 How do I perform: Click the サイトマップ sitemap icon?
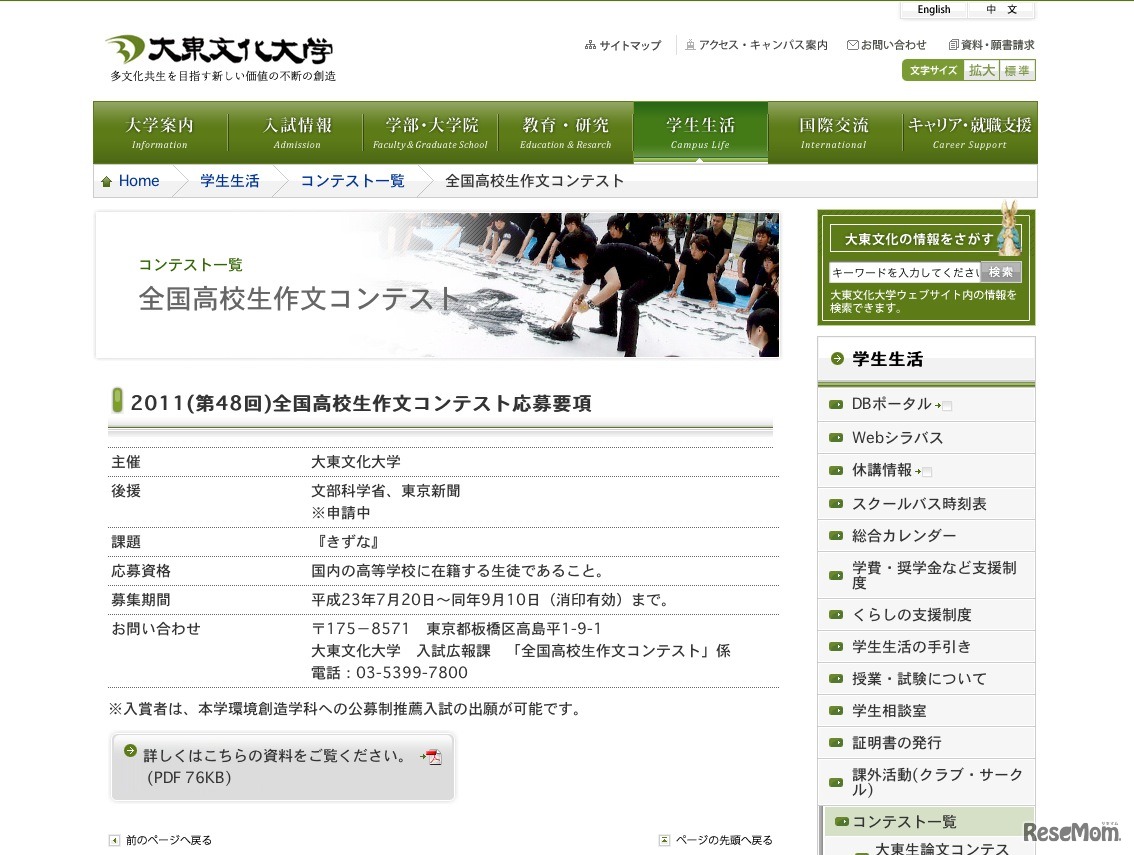(x=588, y=45)
